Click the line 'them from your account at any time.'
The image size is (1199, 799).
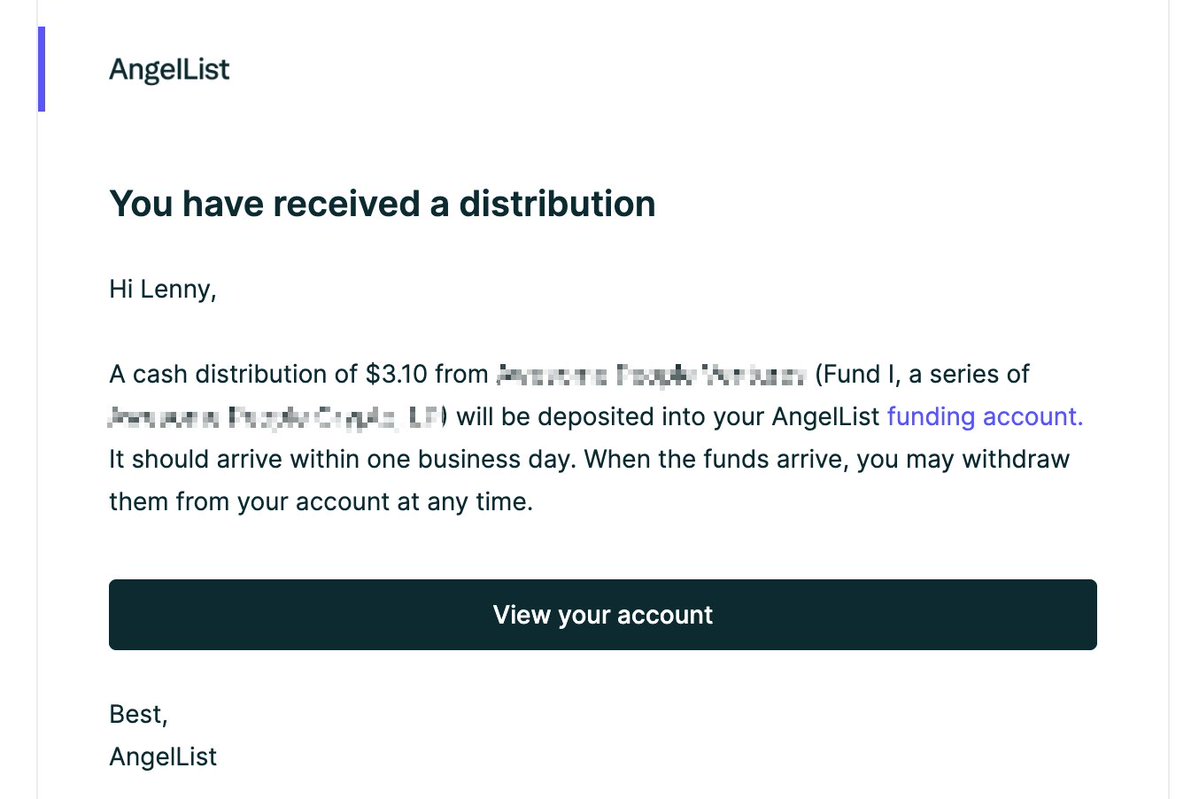tap(321, 502)
